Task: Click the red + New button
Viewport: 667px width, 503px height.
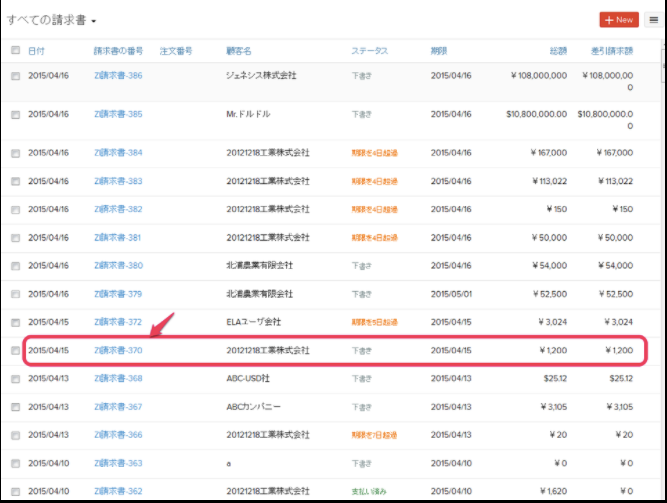Action: point(619,19)
